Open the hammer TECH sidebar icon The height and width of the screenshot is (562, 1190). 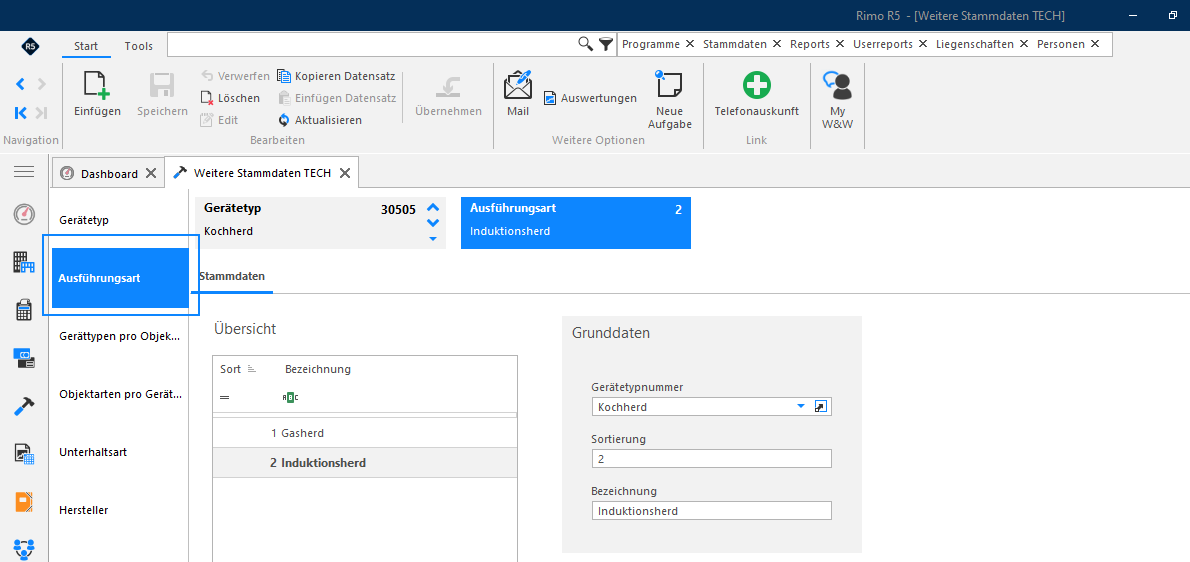tap(24, 407)
